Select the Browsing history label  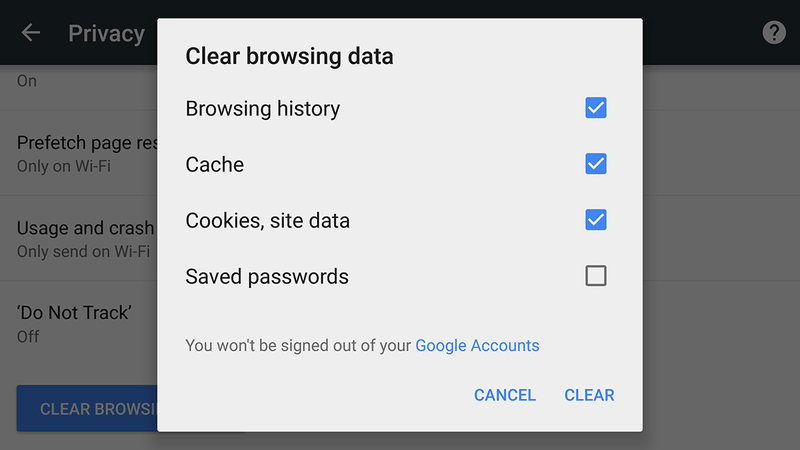[x=263, y=109]
